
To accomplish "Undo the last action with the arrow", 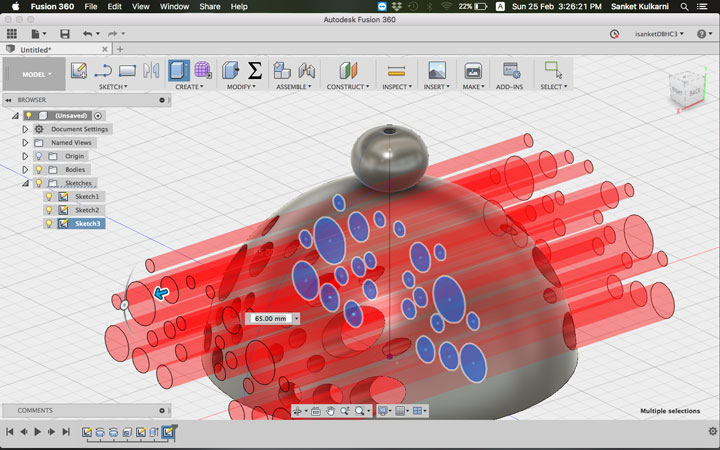I will pyautogui.click(x=88, y=34).
